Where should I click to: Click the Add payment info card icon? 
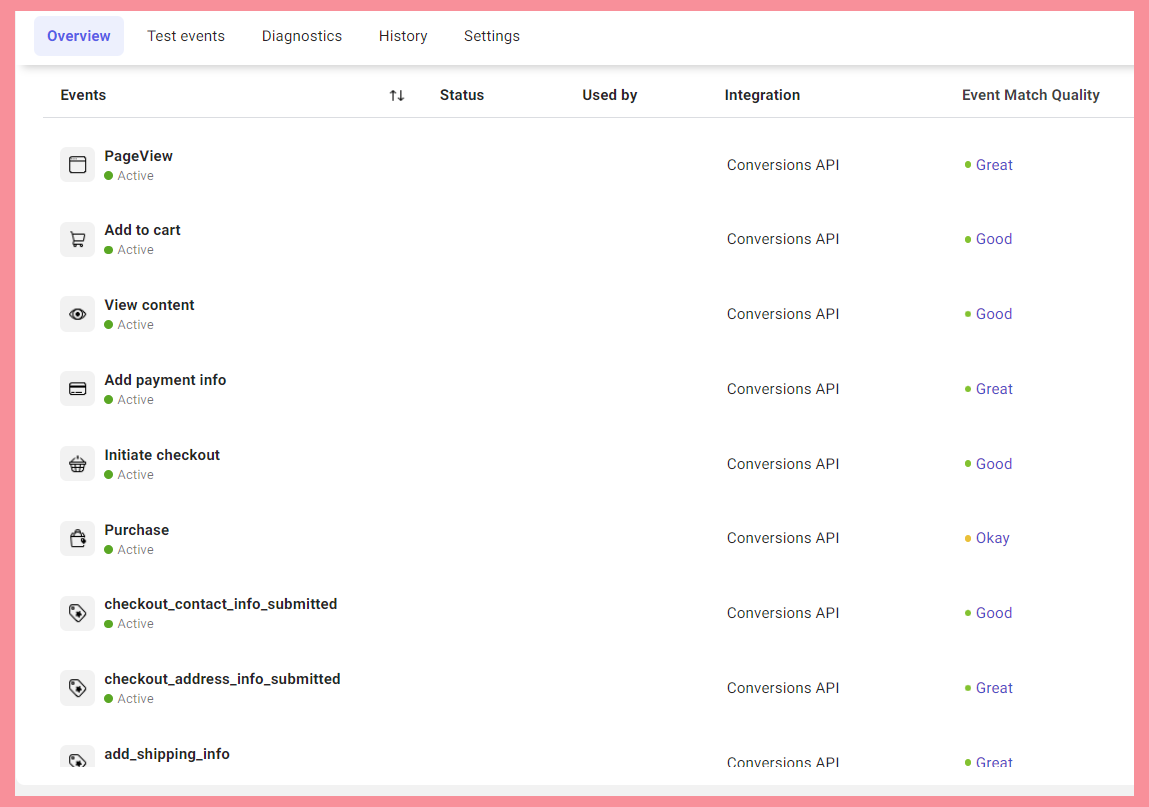click(77, 389)
